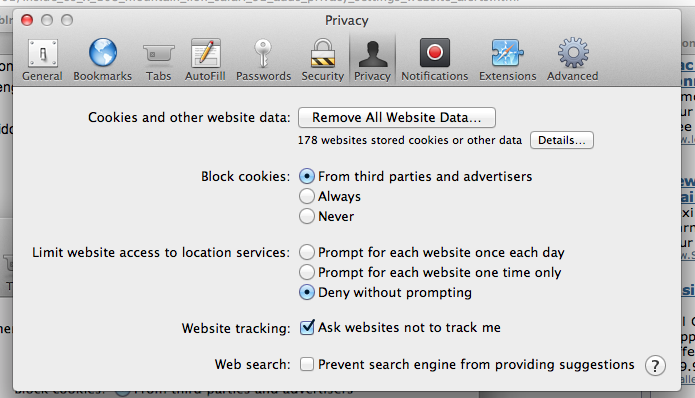Click Remove All Website Data button
The image size is (695, 398).
pos(397,117)
